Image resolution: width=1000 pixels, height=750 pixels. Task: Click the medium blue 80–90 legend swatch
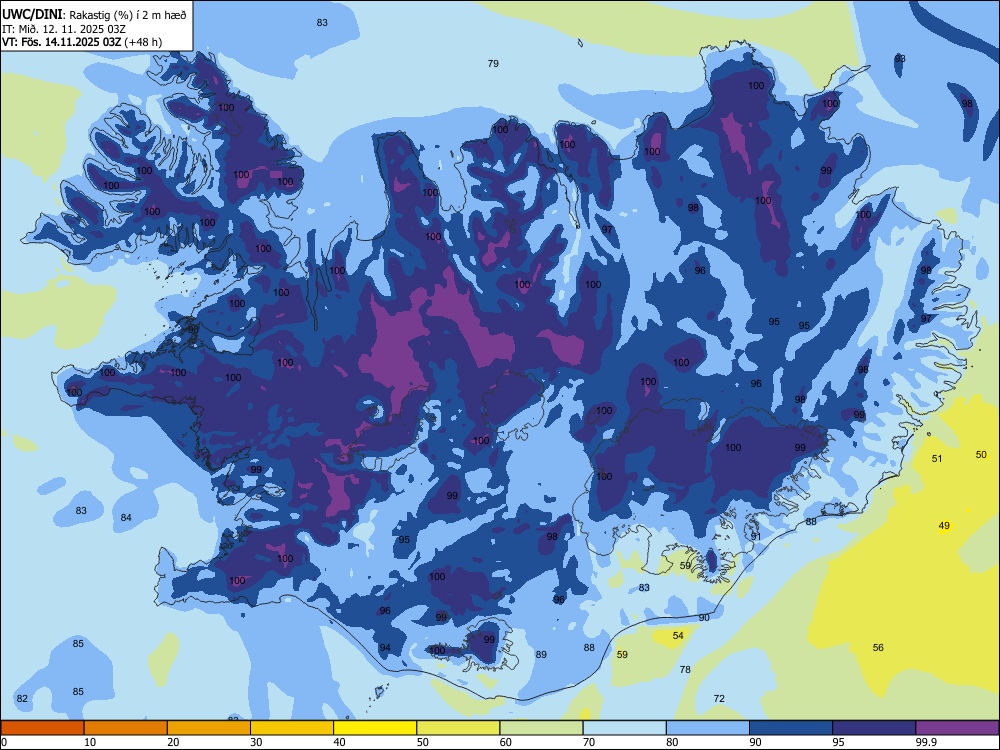[708, 728]
